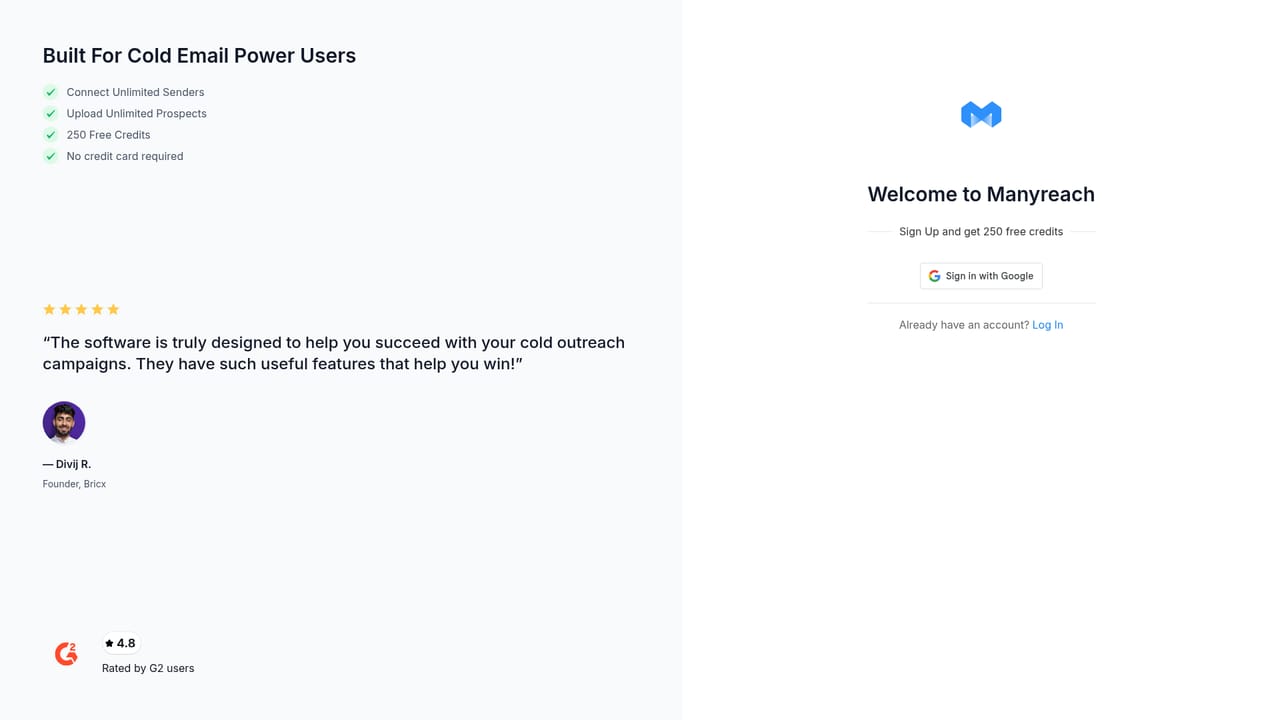This screenshot has height=720, width=1280.
Task: Click the check icon beside Upload Unlimited Prospects
Action: (50, 113)
